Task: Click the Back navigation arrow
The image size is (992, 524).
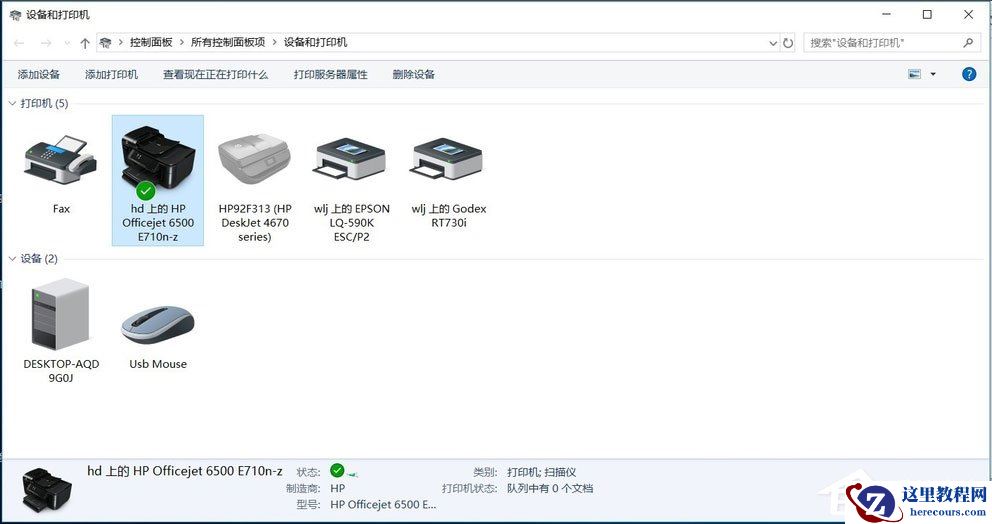Action: pyautogui.click(x=19, y=43)
